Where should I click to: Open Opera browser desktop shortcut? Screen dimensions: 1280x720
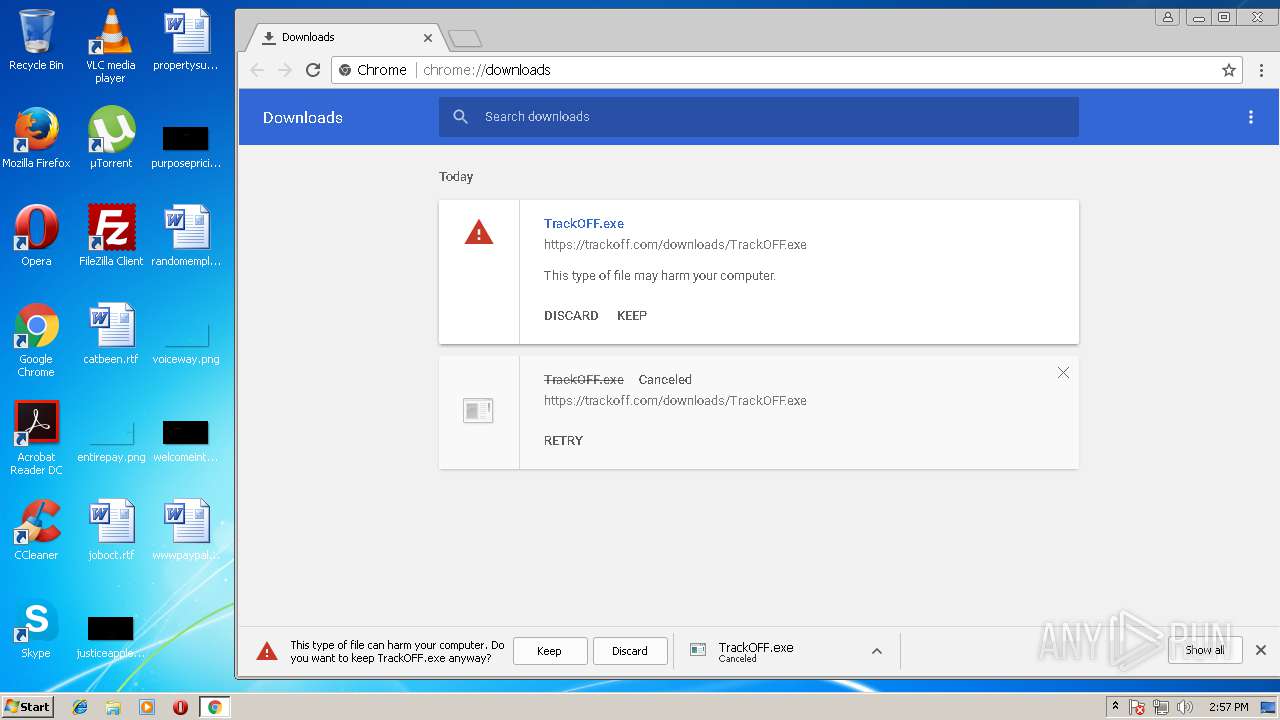[36, 236]
